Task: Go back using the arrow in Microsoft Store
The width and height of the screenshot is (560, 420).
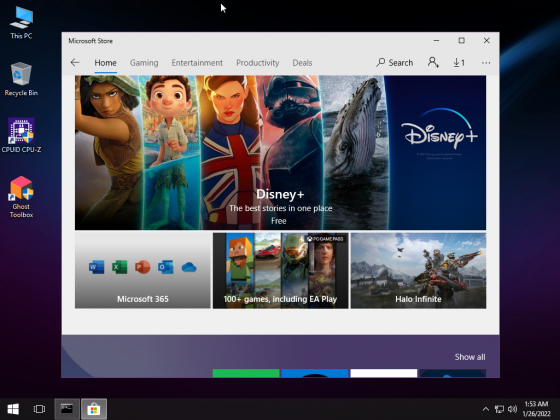Action: [x=75, y=63]
